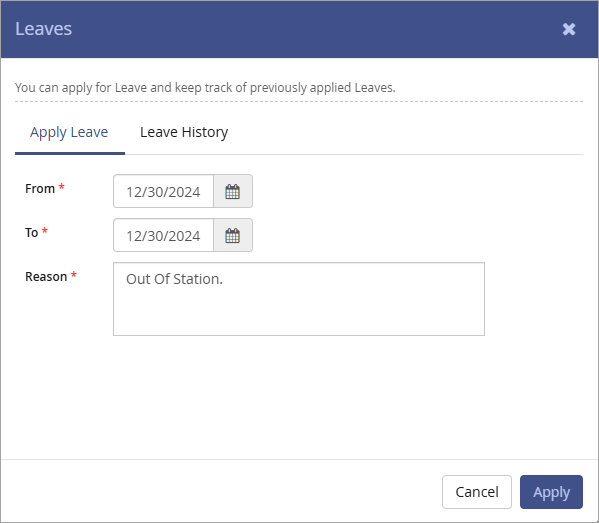Focus the To date input field

pos(164,235)
